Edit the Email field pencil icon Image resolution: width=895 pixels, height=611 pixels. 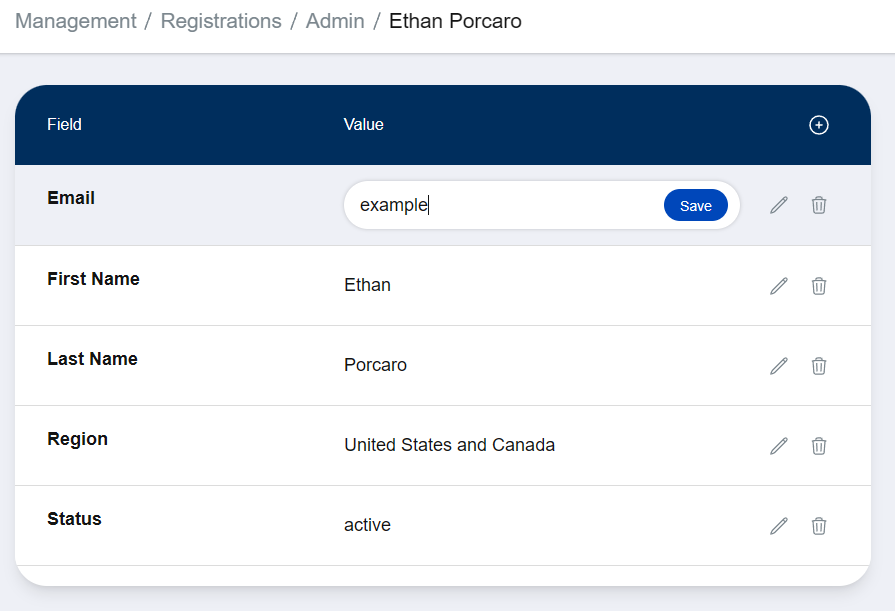(779, 205)
